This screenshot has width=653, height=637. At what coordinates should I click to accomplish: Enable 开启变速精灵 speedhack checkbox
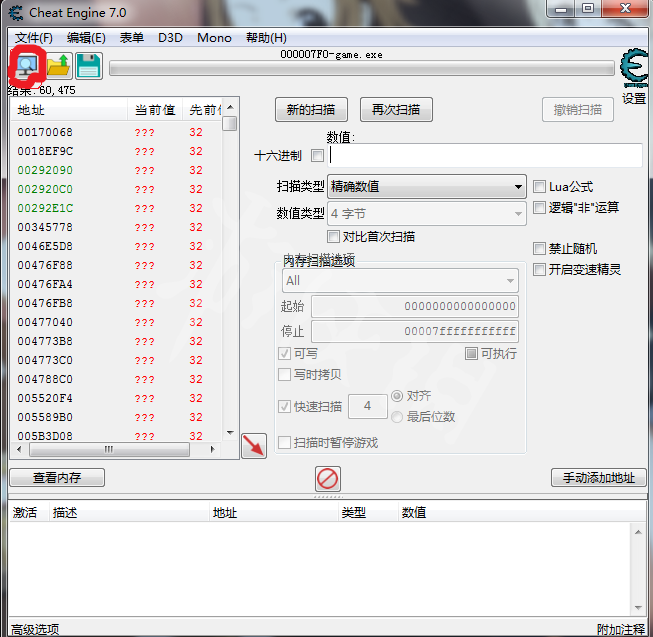(540, 270)
